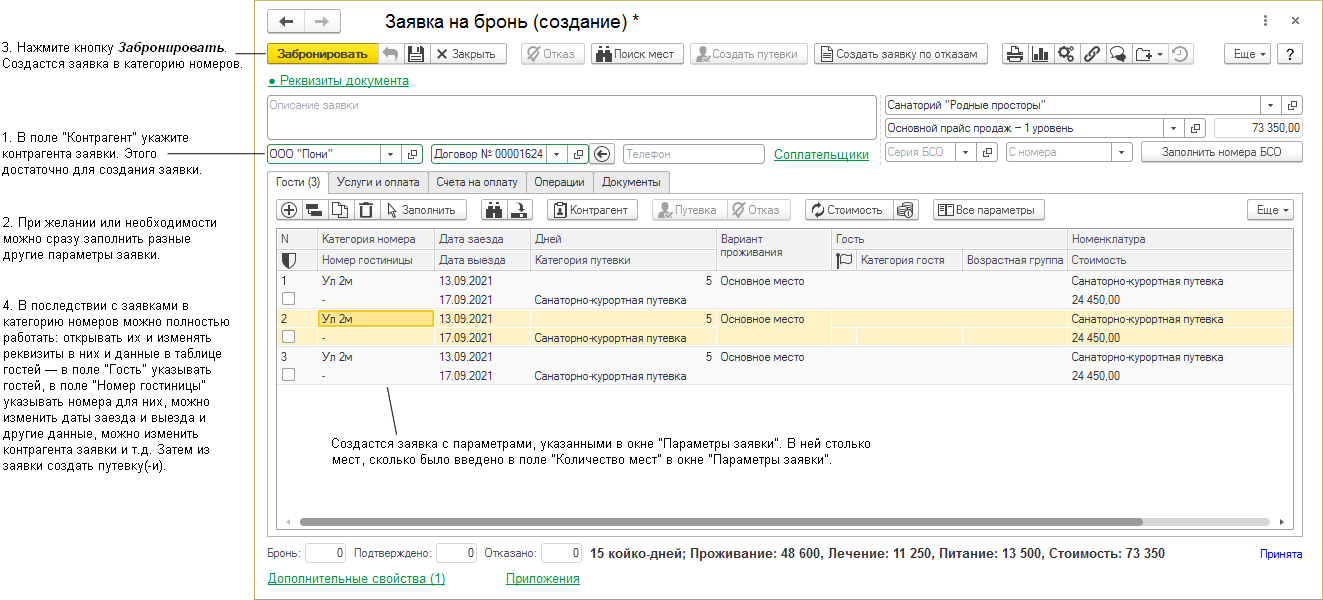The height and width of the screenshot is (600, 1323).
Task: Click the horizontal scrollbar of guests table
Action: (720, 522)
